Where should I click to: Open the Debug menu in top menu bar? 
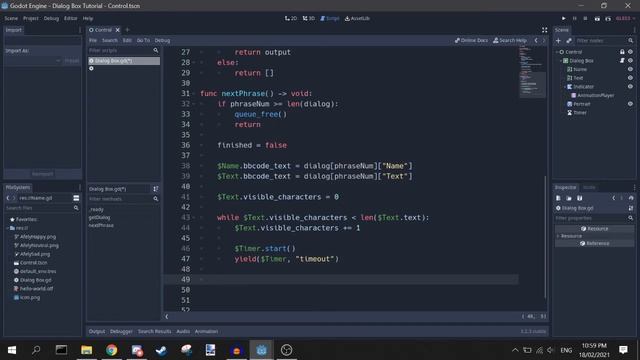tap(51, 18)
